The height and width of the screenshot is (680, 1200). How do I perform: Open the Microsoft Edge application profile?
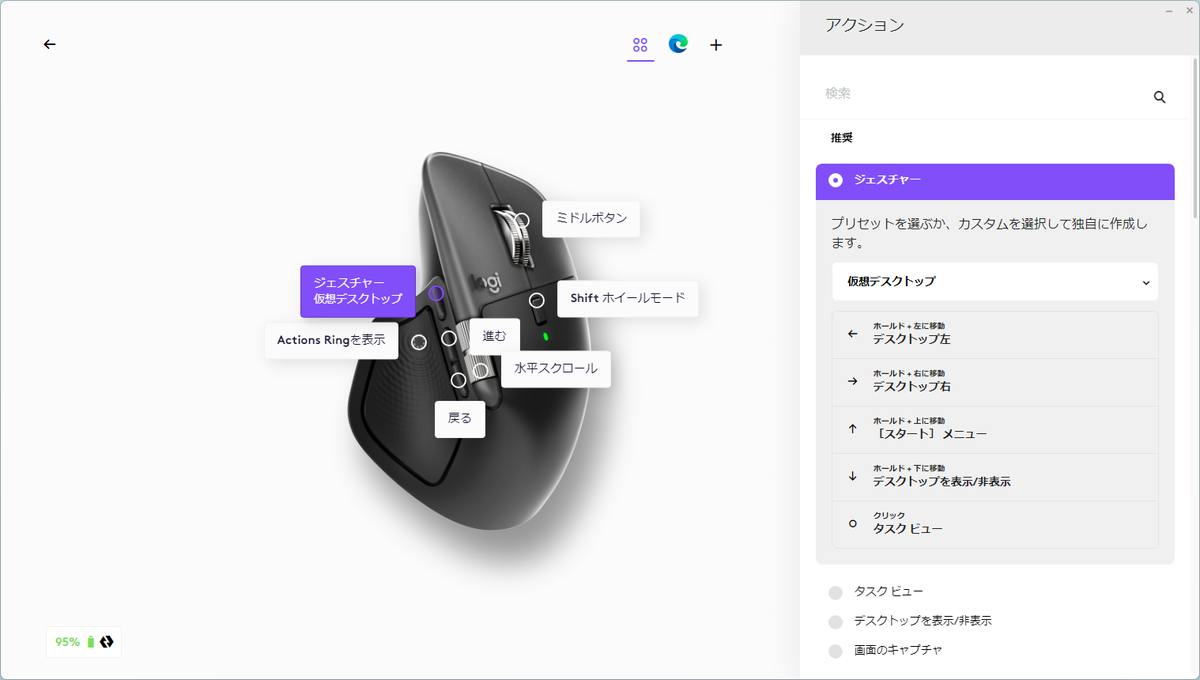[678, 44]
